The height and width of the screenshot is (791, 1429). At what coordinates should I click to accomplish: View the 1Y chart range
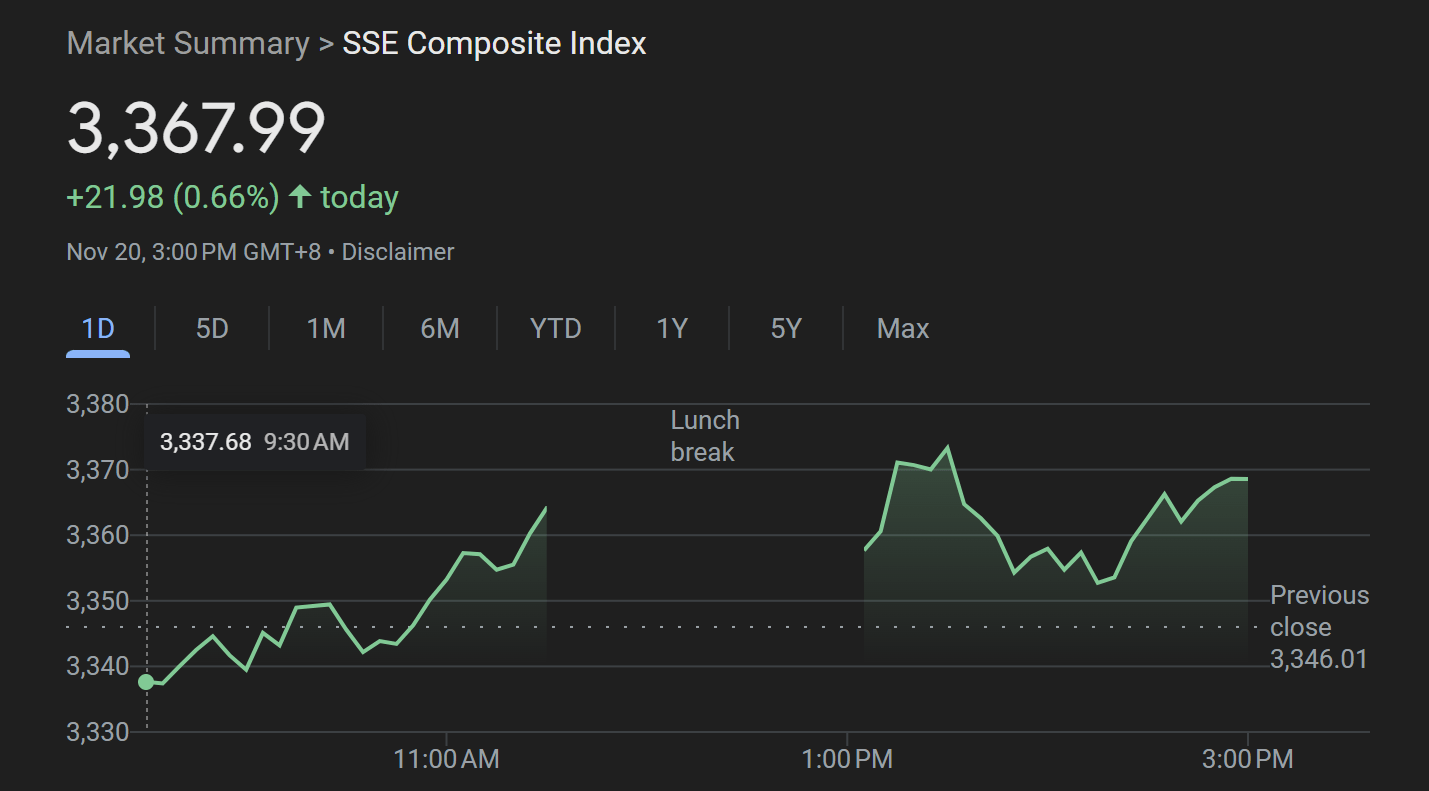(x=672, y=328)
